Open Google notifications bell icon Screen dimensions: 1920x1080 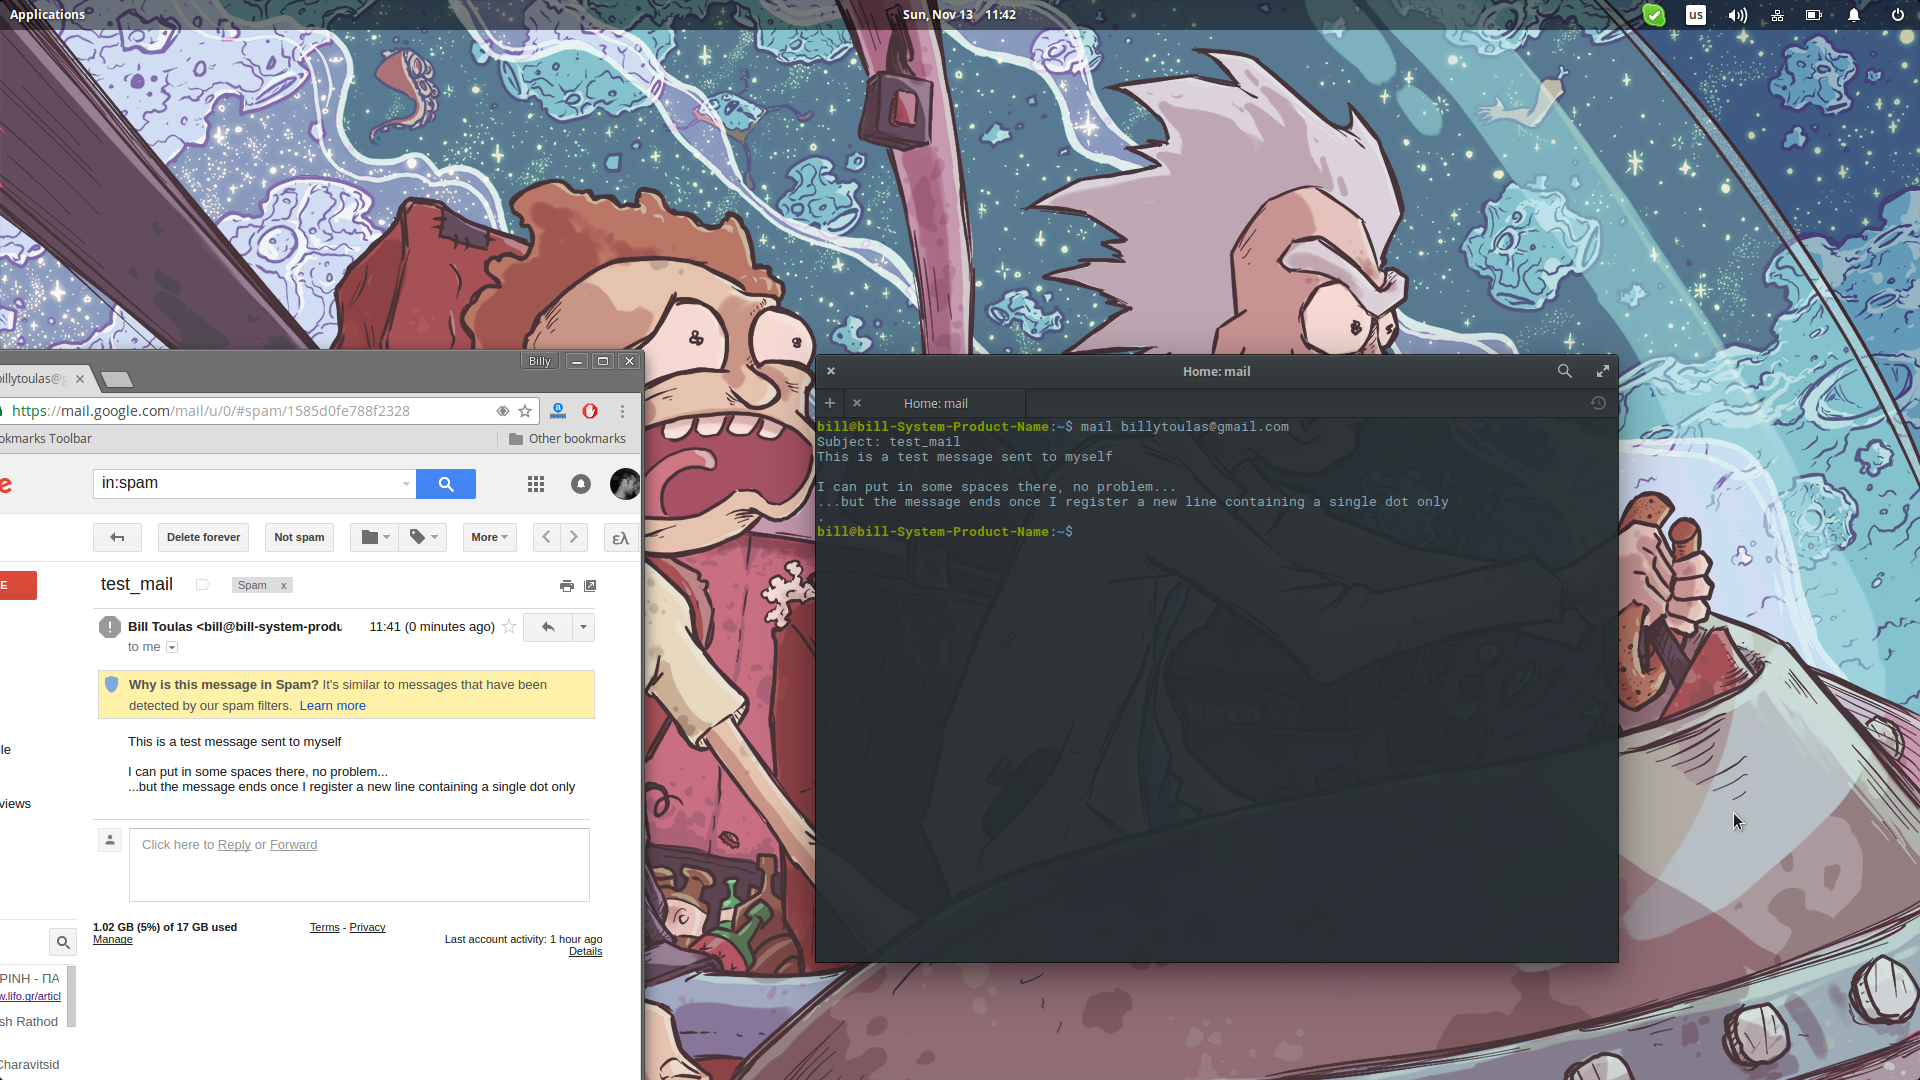coord(581,484)
